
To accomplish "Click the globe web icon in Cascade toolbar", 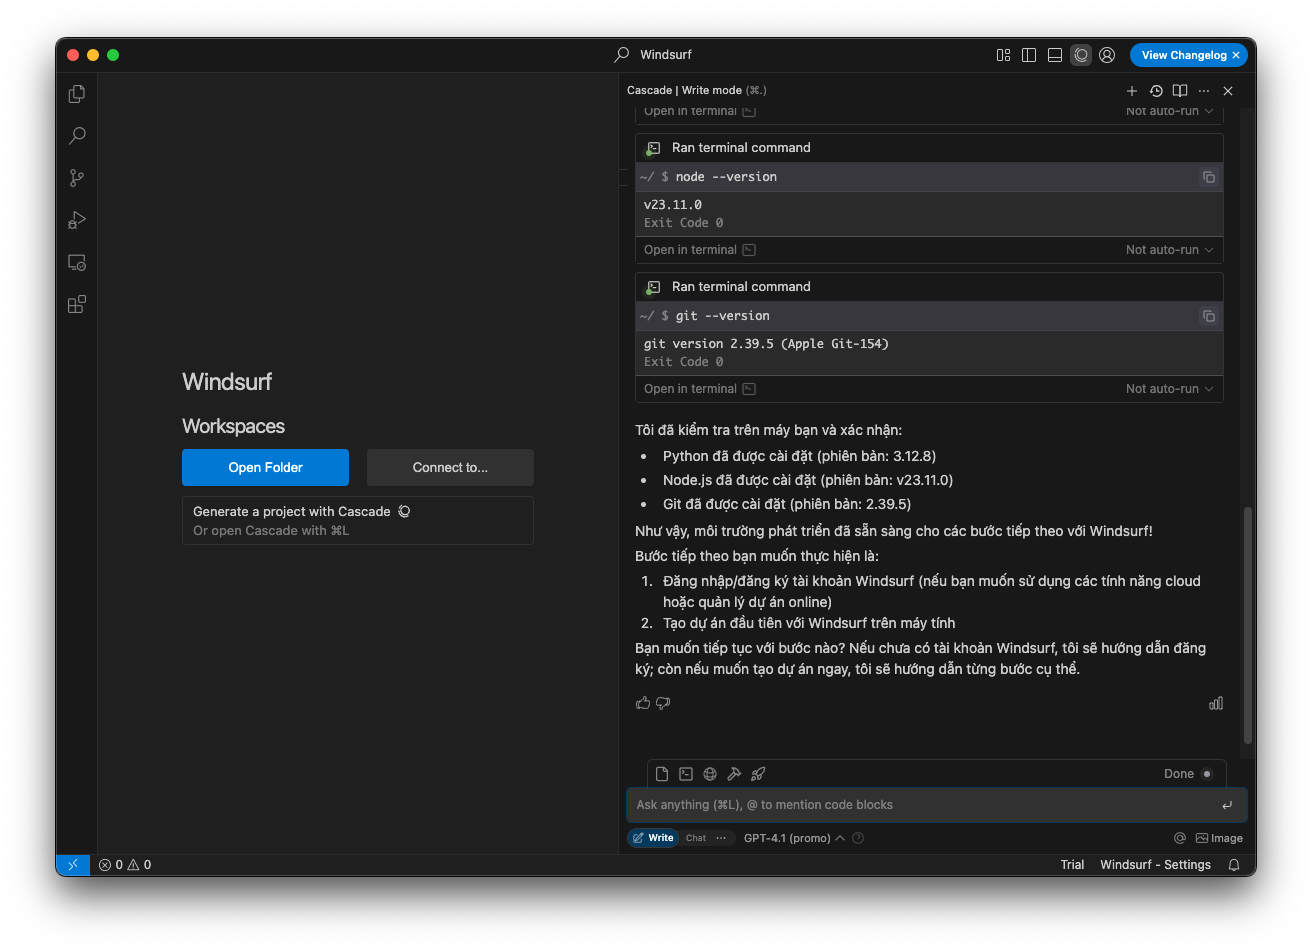I will click(x=710, y=774).
